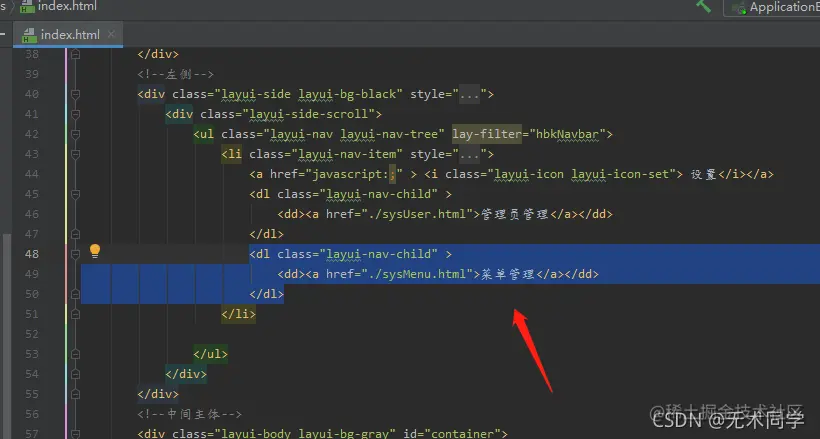Collapse the fold marker on line 38
This screenshot has height=439, width=820.
(x=75, y=54)
